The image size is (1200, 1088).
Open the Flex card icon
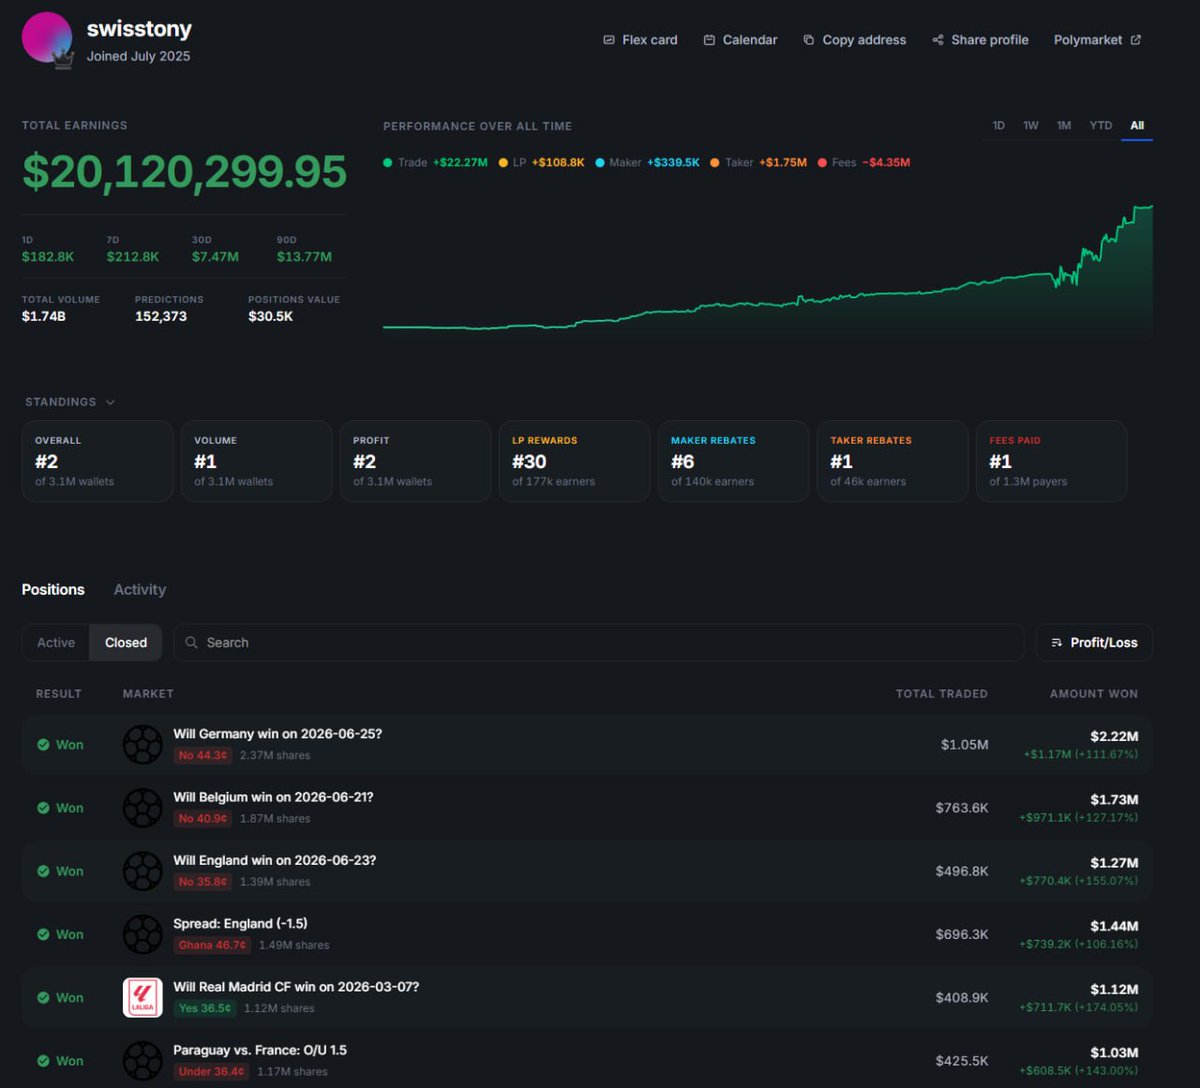click(x=608, y=40)
